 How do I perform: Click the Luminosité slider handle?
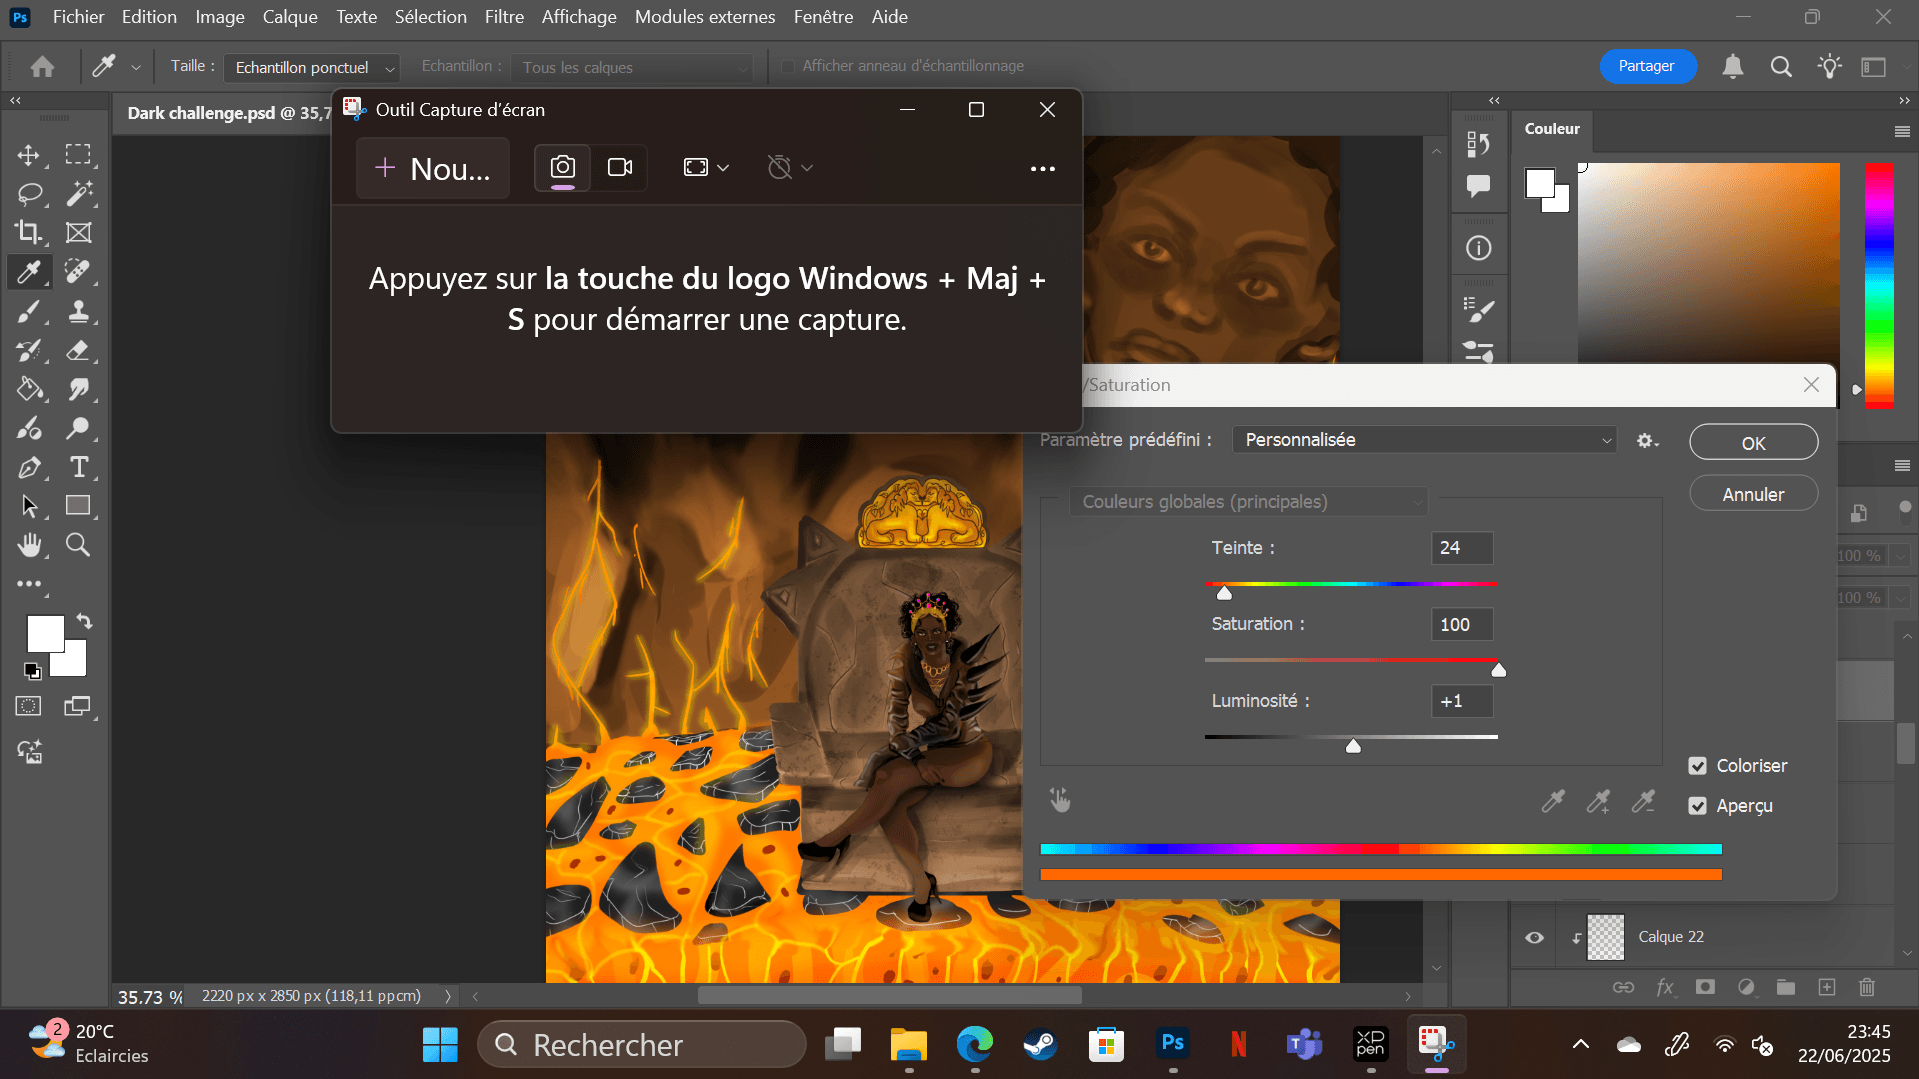point(1353,746)
